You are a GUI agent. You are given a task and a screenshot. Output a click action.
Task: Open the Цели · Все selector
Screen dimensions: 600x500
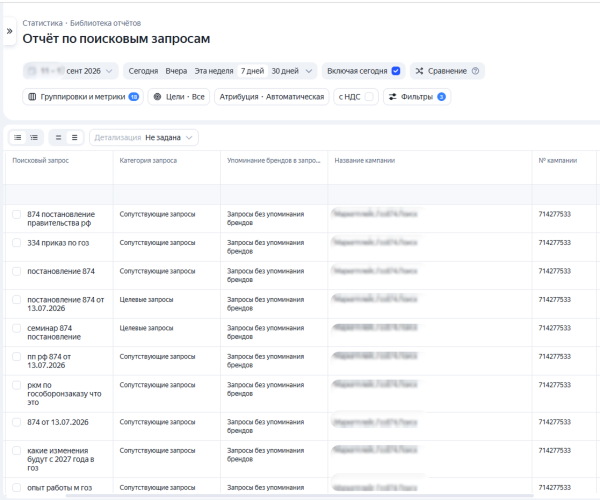pyautogui.click(x=179, y=97)
